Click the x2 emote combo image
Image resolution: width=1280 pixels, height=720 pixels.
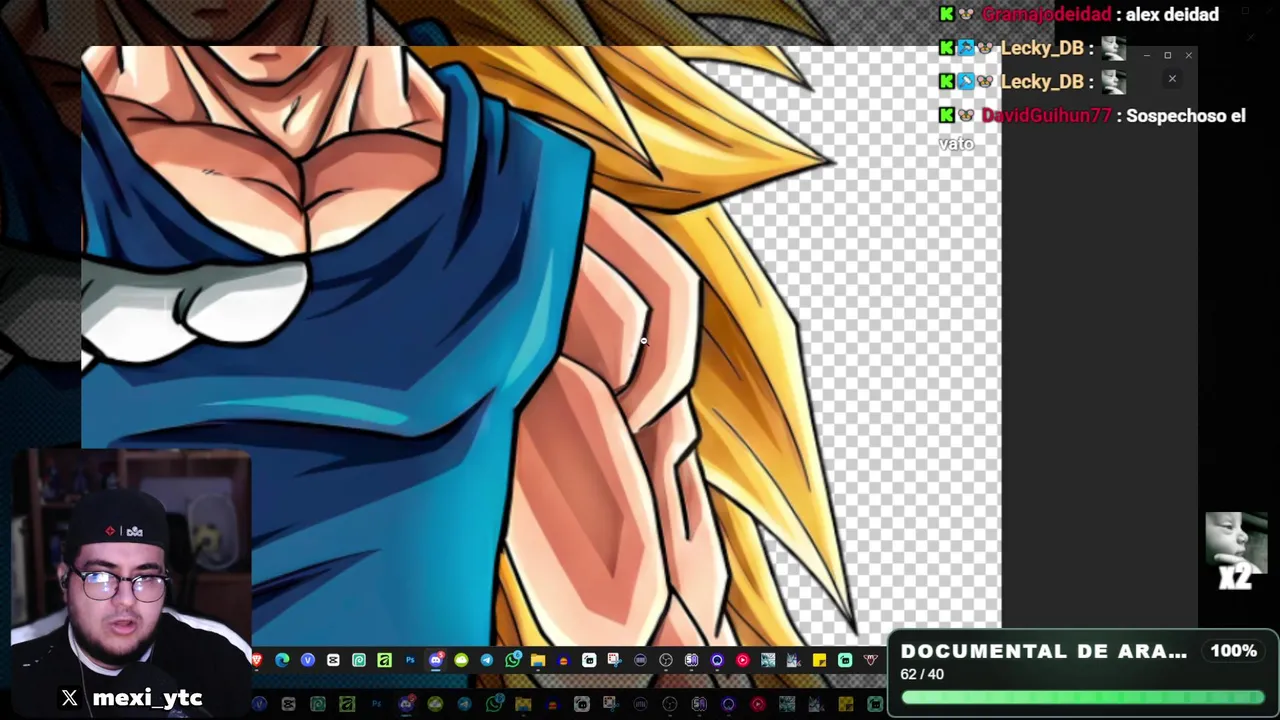point(1236,551)
